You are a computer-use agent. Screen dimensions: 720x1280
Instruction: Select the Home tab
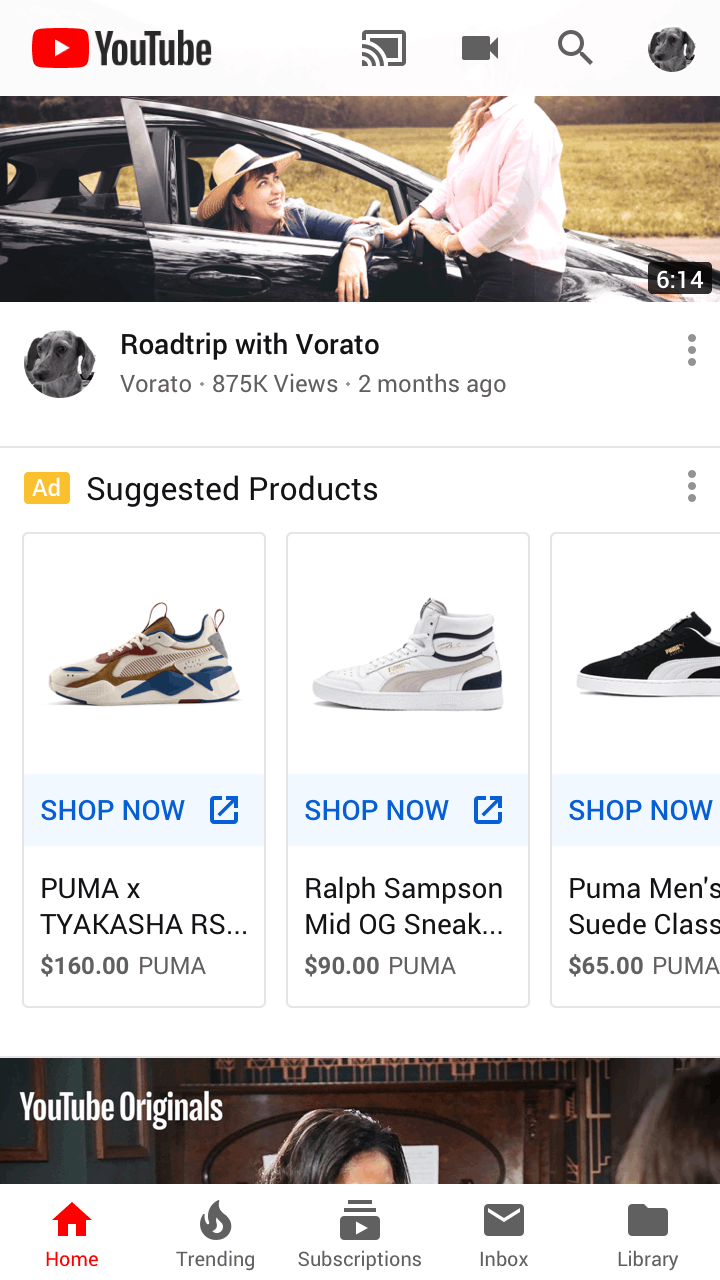pyautogui.click(x=72, y=1234)
